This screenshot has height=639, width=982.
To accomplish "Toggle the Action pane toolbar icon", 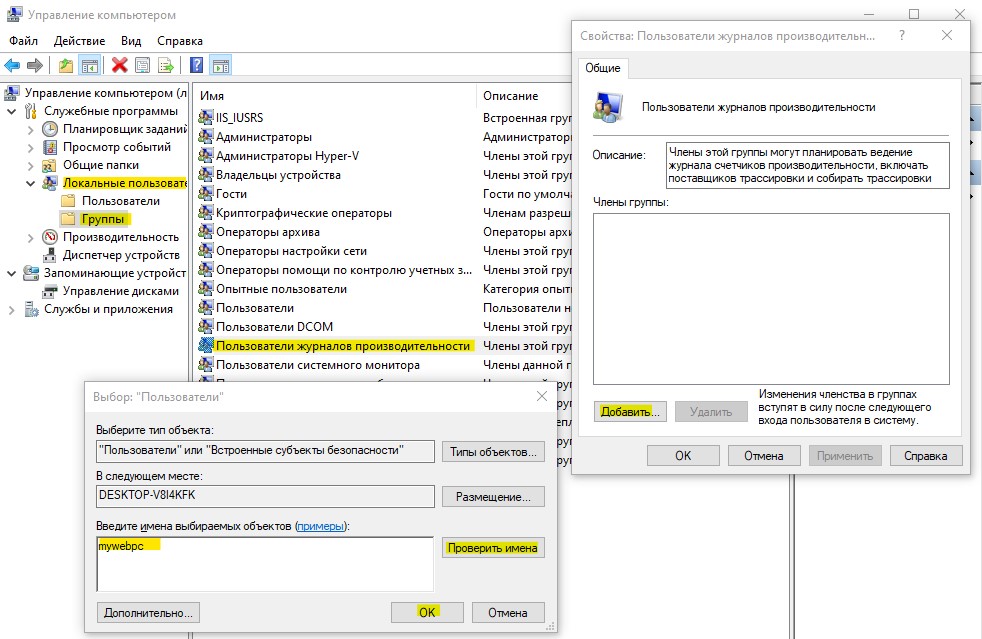I will pyautogui.click(x=220, y=65).
